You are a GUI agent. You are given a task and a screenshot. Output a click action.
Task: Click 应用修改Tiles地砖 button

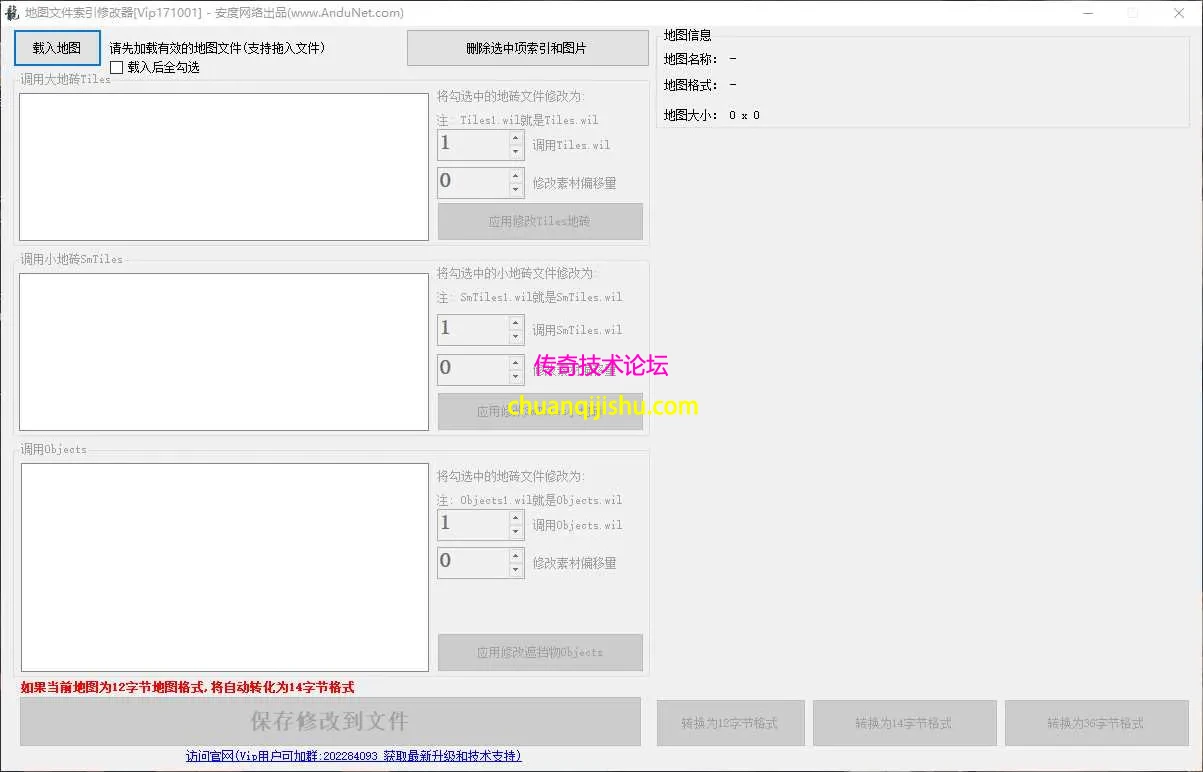(x=540, y=222)
